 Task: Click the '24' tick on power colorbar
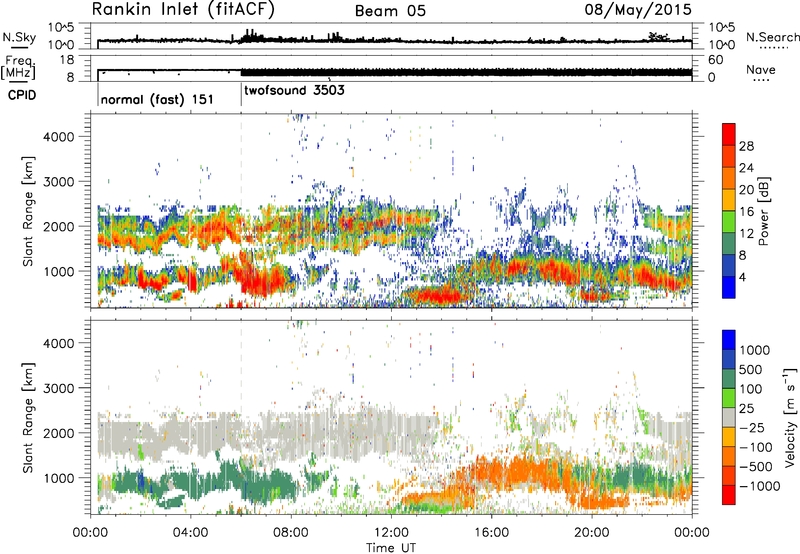(x=746, y=168)
